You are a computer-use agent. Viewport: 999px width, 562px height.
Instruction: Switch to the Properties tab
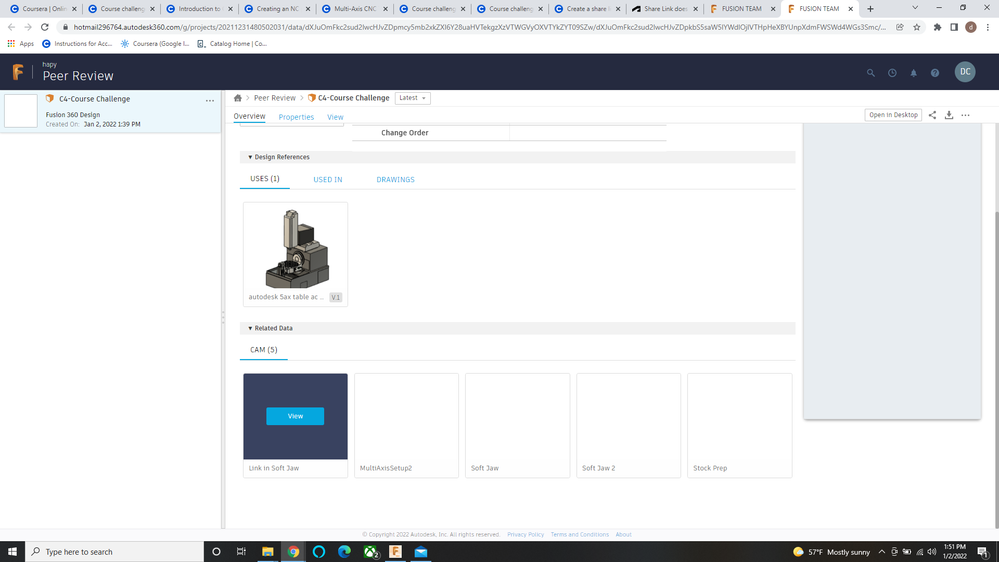point(296,117)
